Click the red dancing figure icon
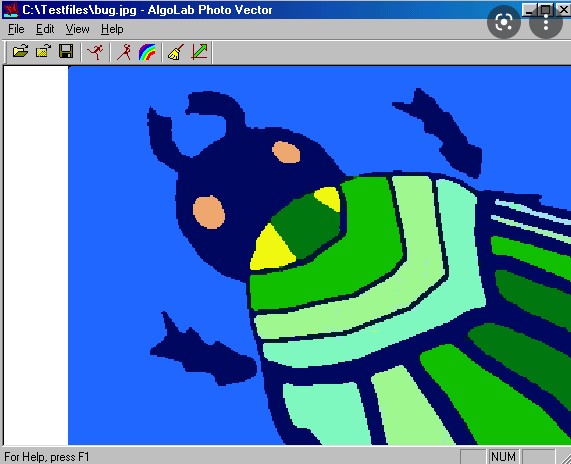Screen dimensions: 571x464 coord(124,52)
